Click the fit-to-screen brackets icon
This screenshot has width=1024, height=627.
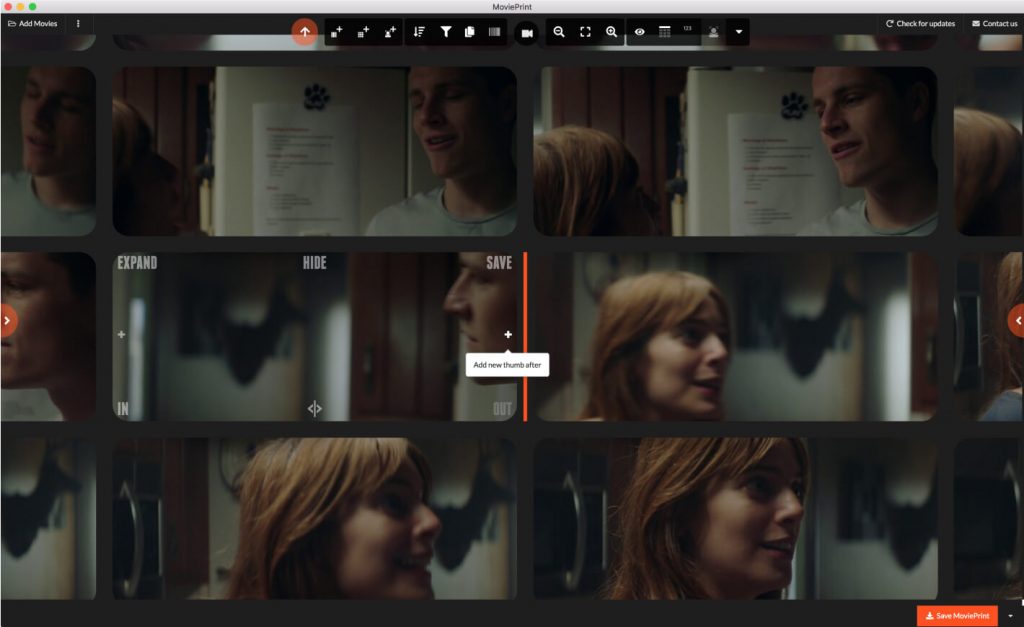tap(585, 32)
